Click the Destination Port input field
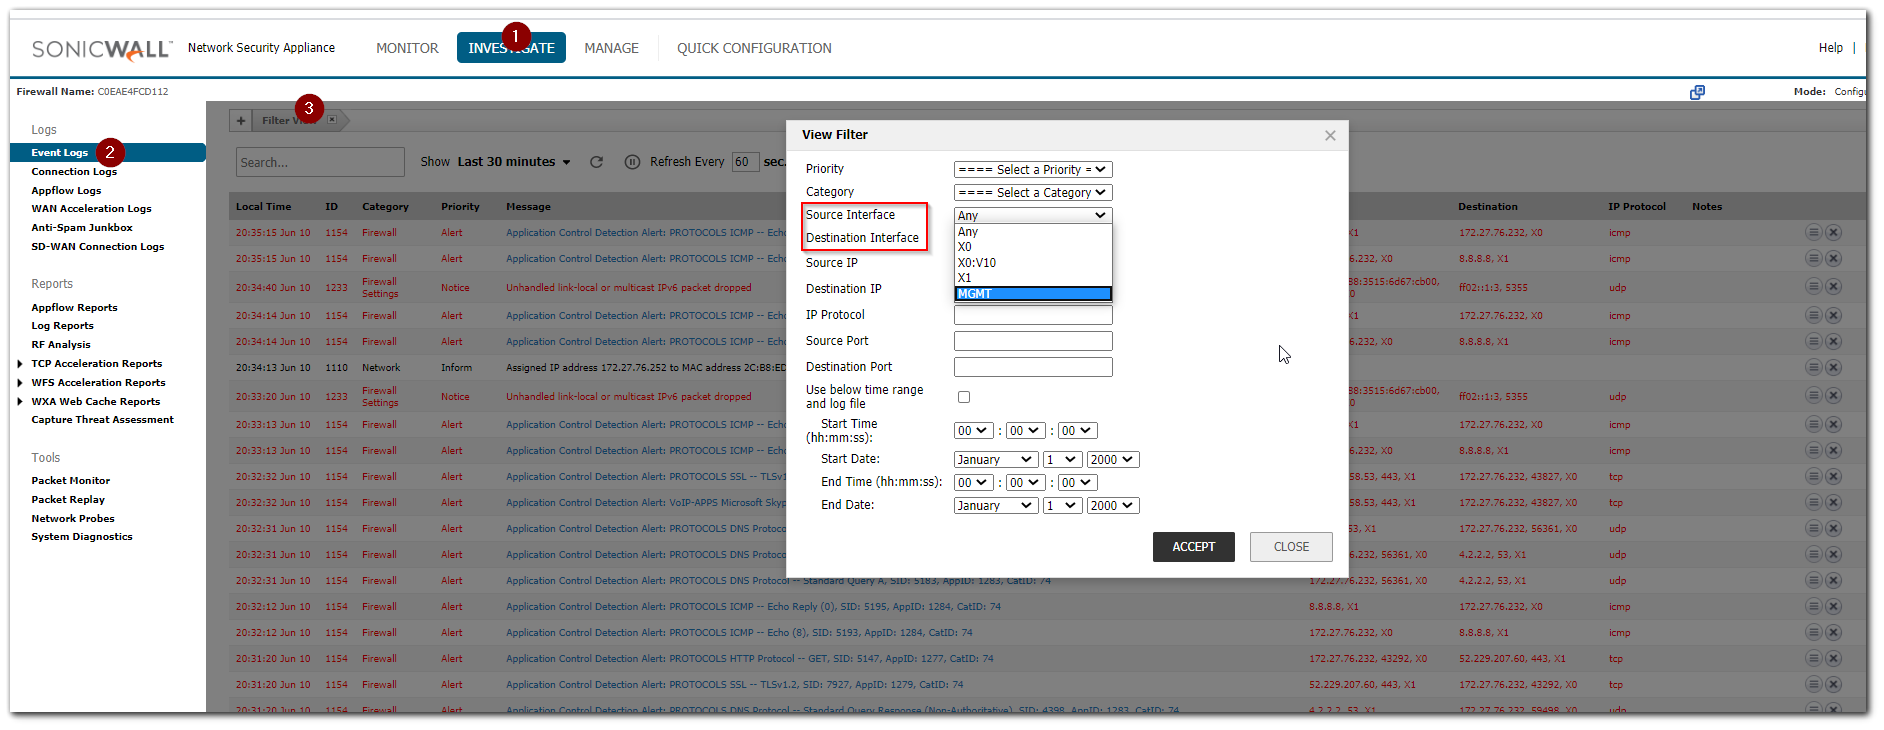This screenshot has height=730, width=1884. [1033, 367]
